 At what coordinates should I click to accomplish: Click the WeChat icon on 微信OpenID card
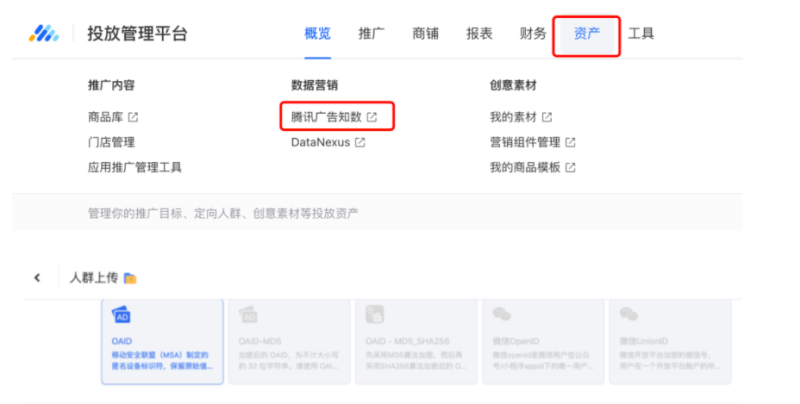click(x=502, y=314)
